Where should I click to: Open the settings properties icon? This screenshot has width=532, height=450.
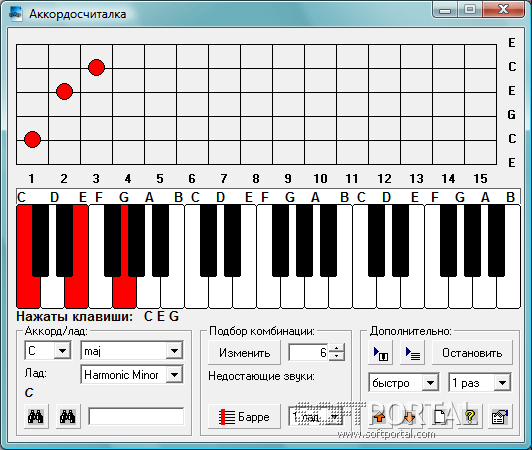pyautogui.click(x=500, y=416)
